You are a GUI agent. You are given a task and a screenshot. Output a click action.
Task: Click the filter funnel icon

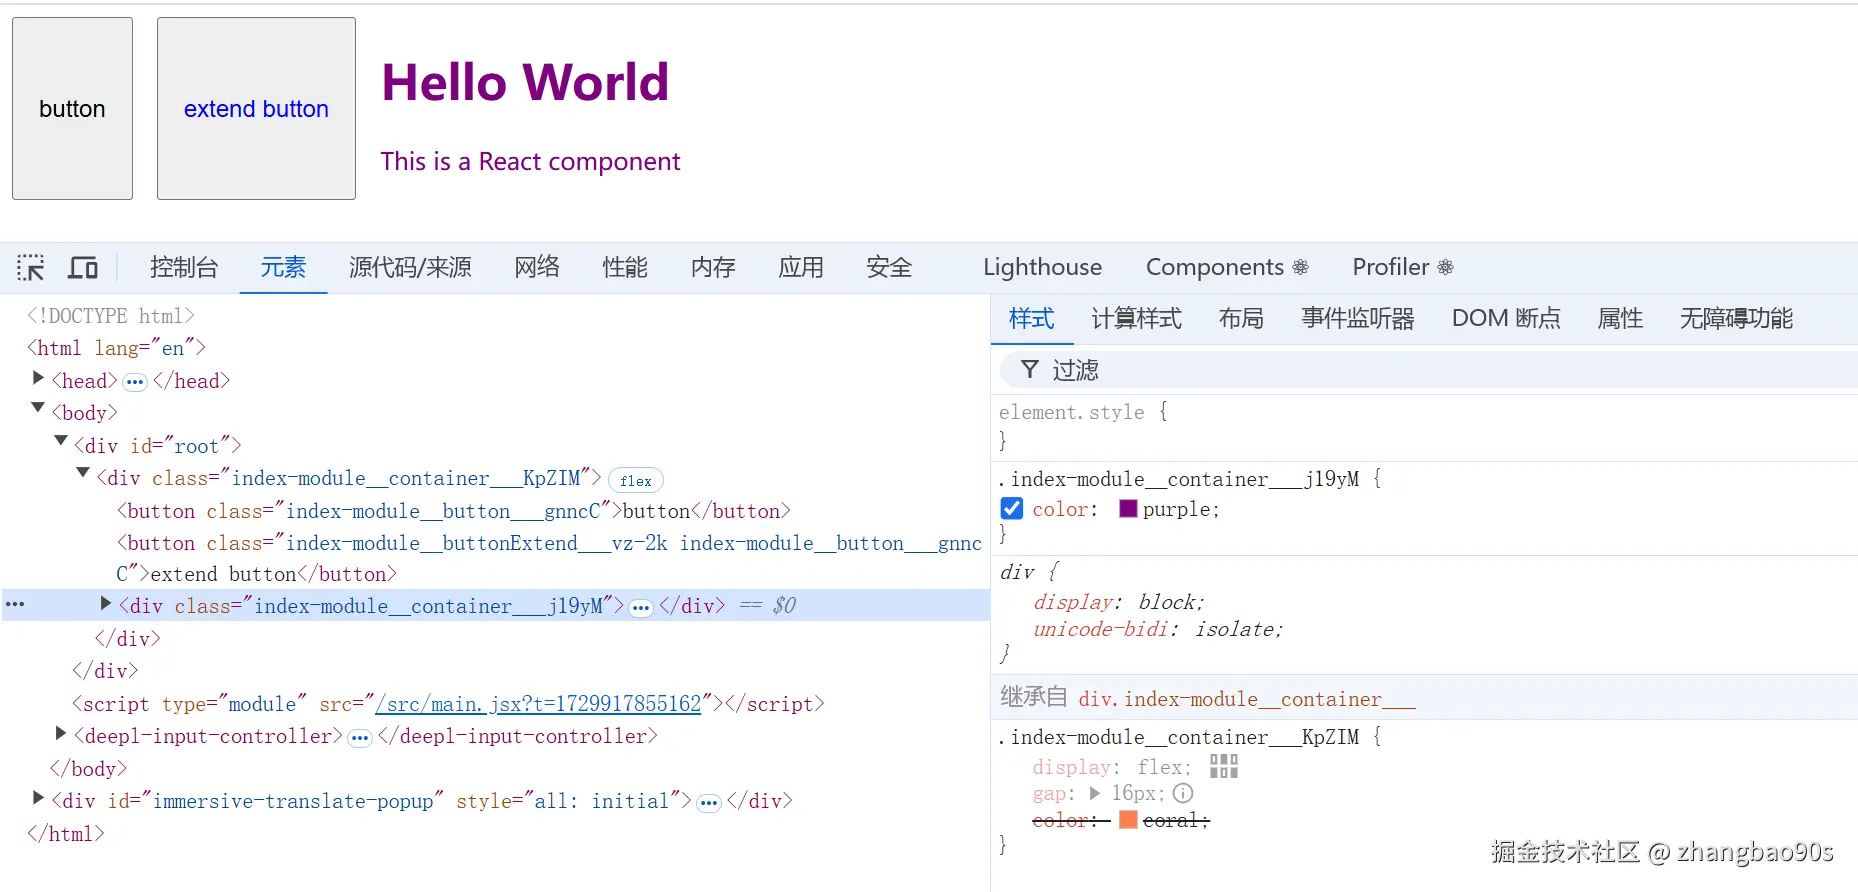pyautogui.click(x=1029, y=370)
